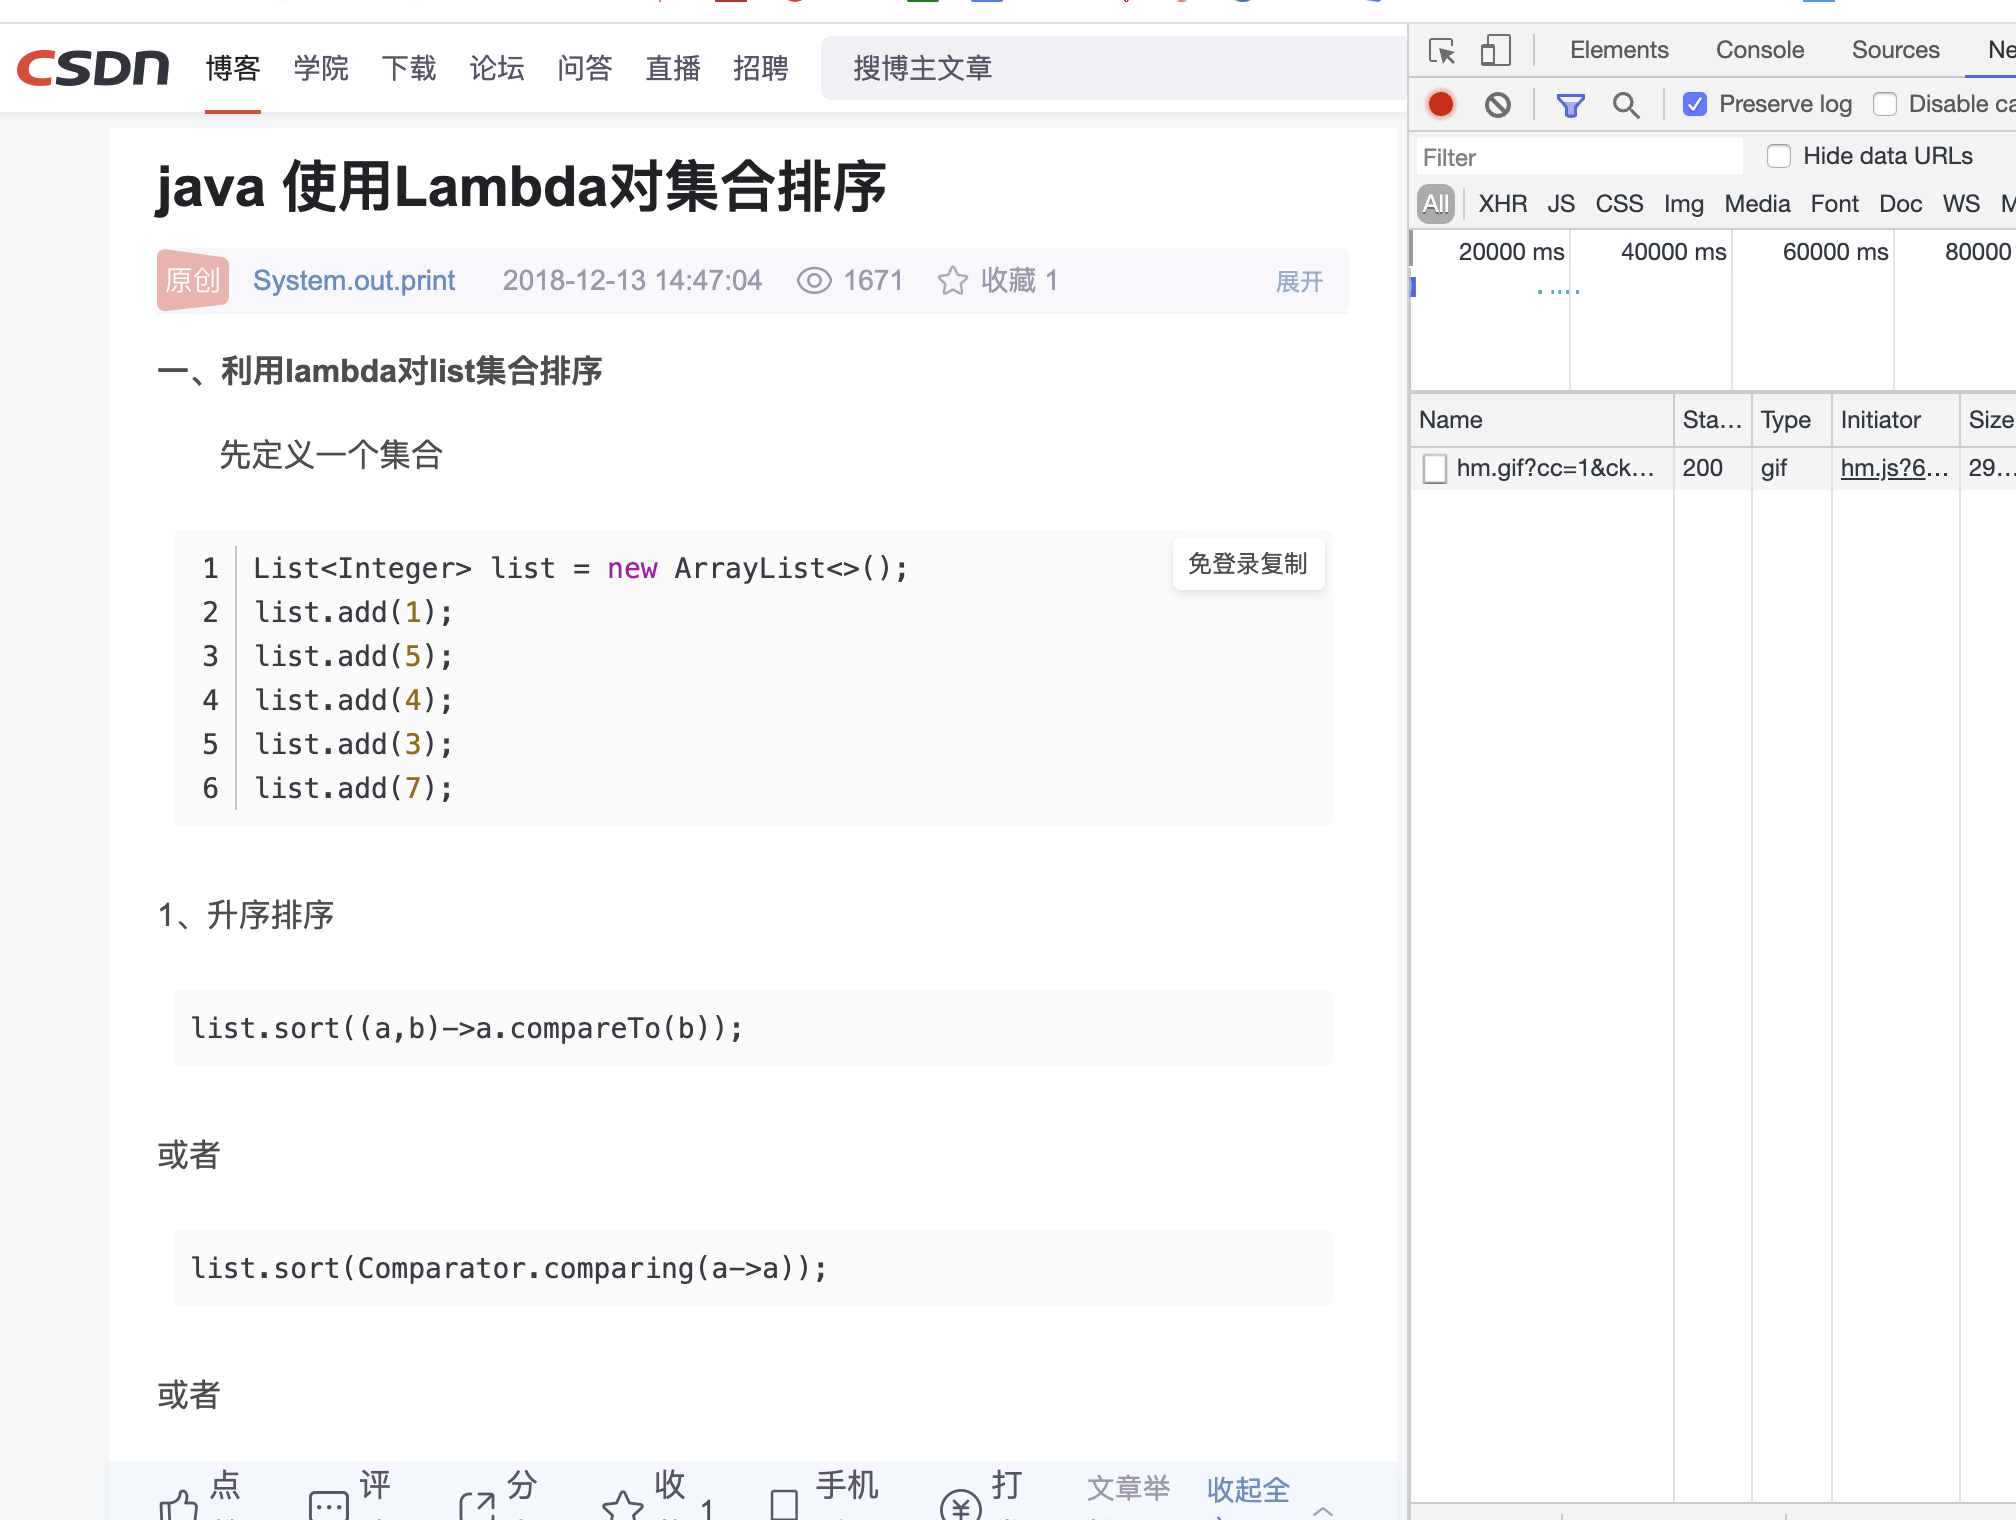Viewport: 2016px width, 1520px height.
Task: Open the network filter funnel icon
Action: click(x=1570, y=104)
